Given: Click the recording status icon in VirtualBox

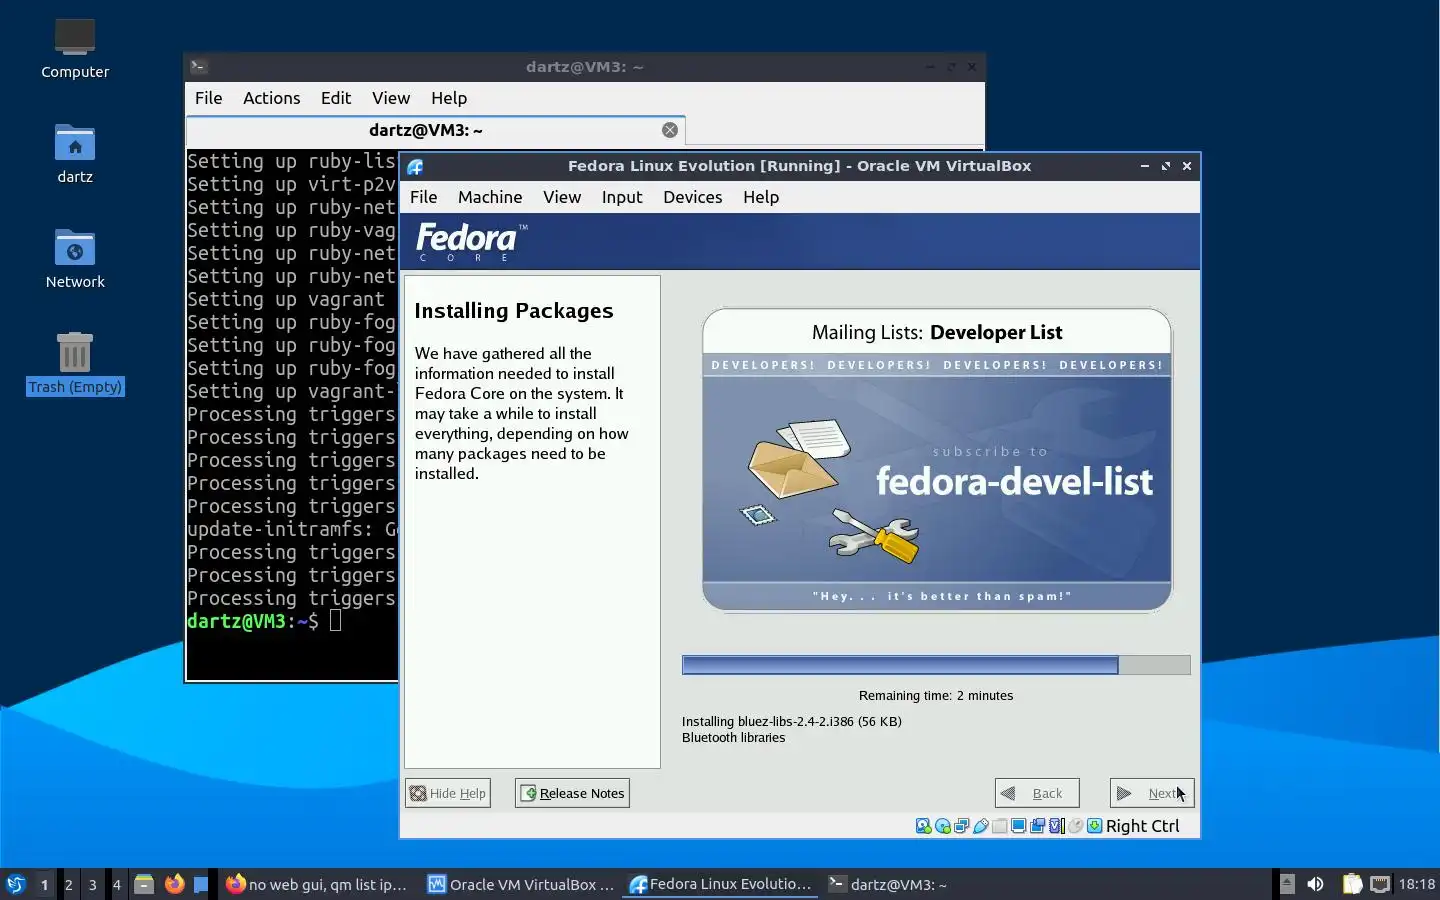Looking at the screenshot, I should click(x=1037, y=826).
